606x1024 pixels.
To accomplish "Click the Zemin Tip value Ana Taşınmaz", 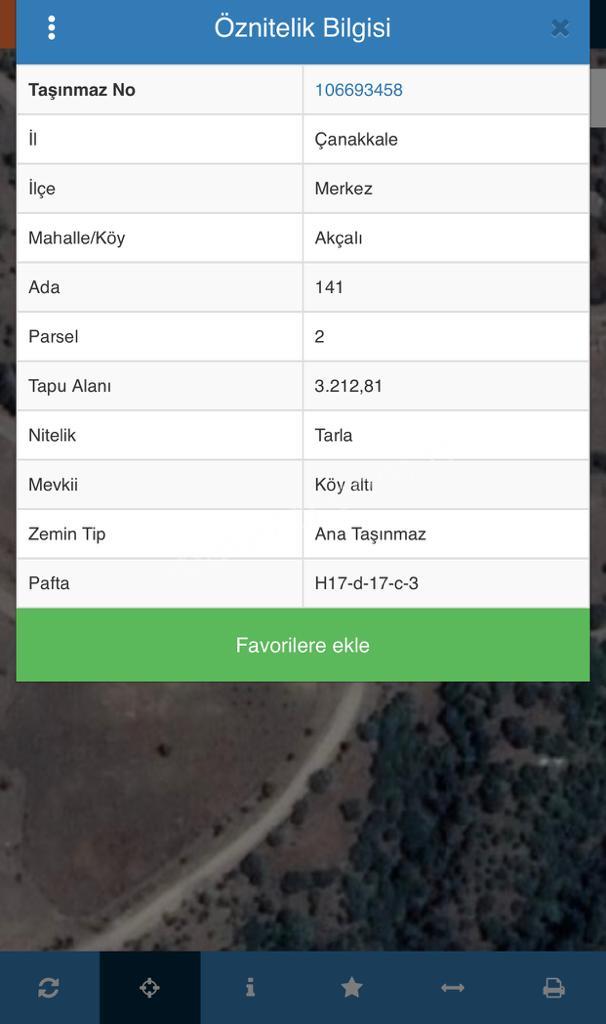I will (x=370, y=534).
